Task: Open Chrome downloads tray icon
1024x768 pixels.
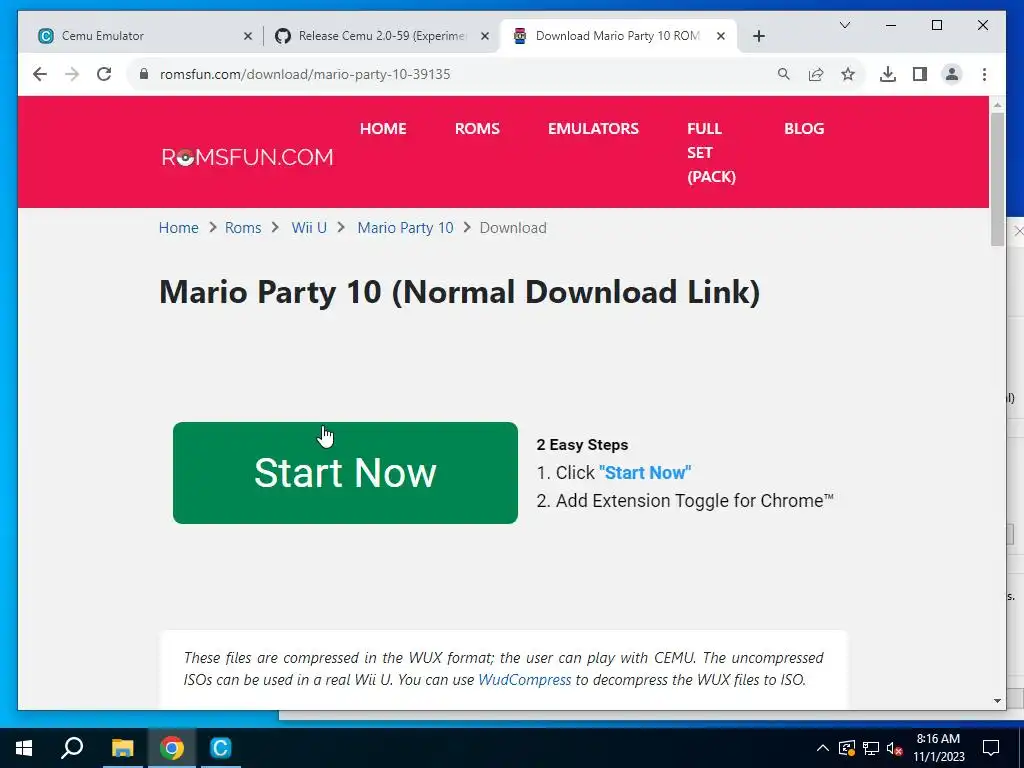Action: tap(888, 74)
